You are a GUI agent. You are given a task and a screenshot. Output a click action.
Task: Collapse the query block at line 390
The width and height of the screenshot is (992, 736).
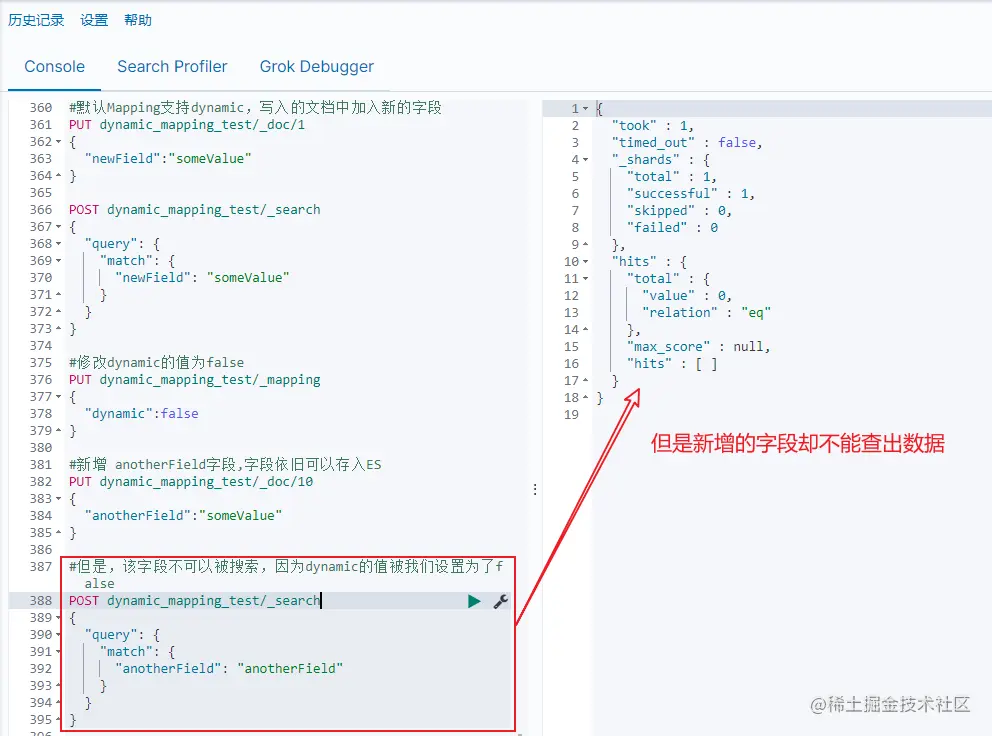pyautogui.click(x=58, y=635)
